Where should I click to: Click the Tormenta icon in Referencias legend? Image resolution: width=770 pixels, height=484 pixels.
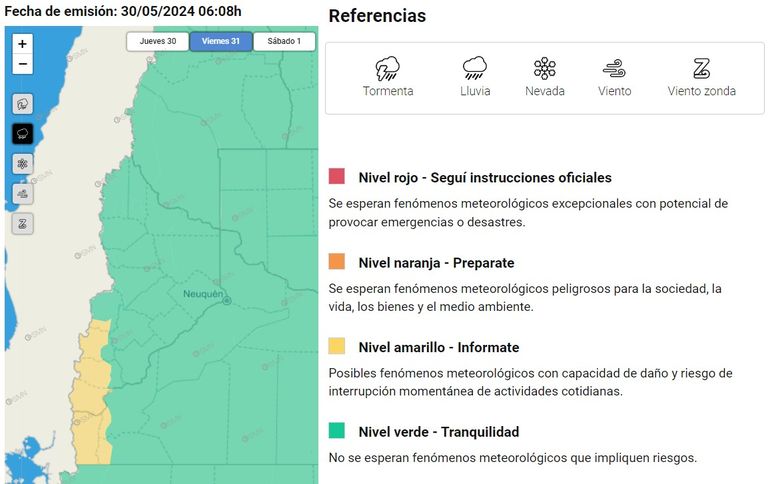click(387, 69)
